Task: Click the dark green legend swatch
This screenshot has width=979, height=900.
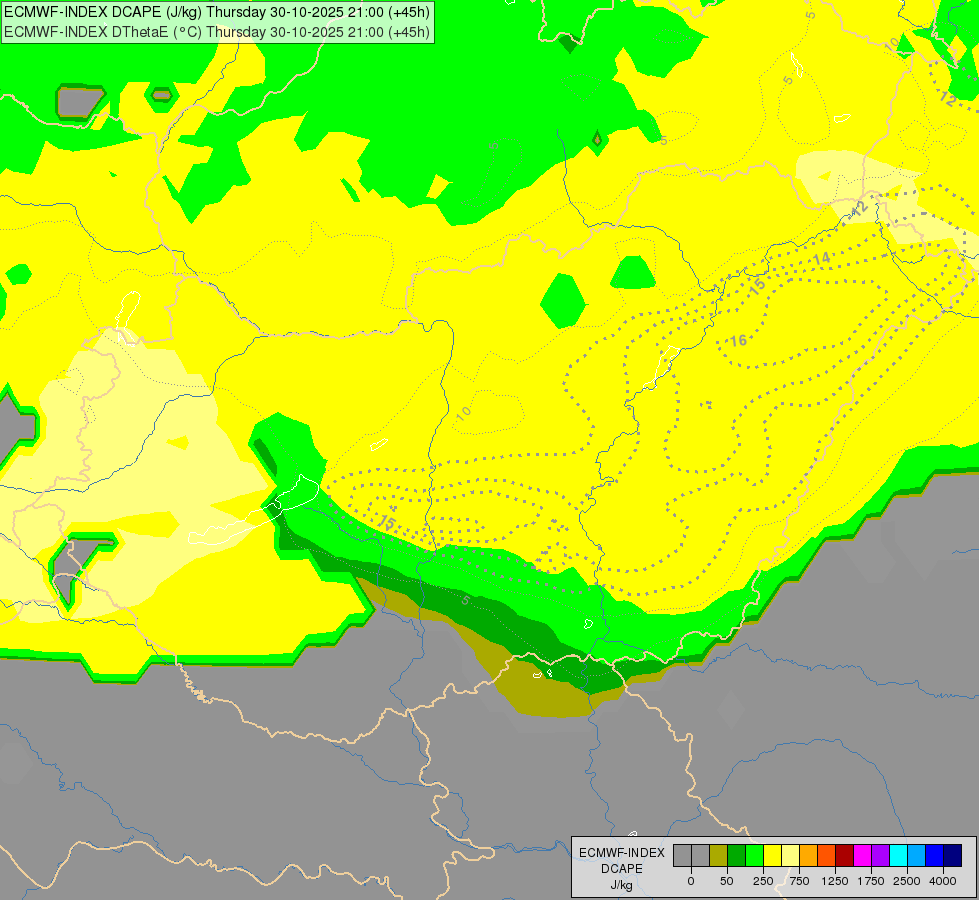Action: 737,856
